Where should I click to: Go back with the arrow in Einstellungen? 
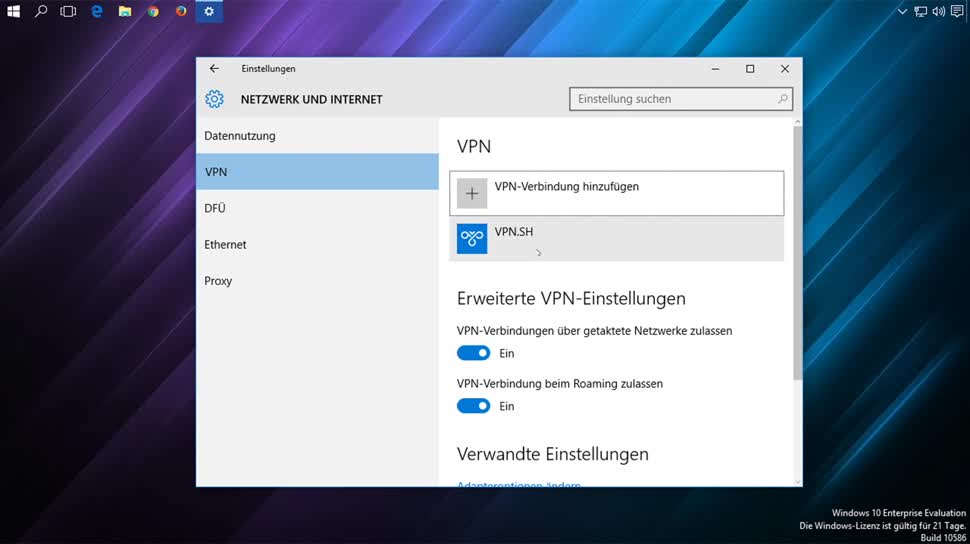coord(214,69)
